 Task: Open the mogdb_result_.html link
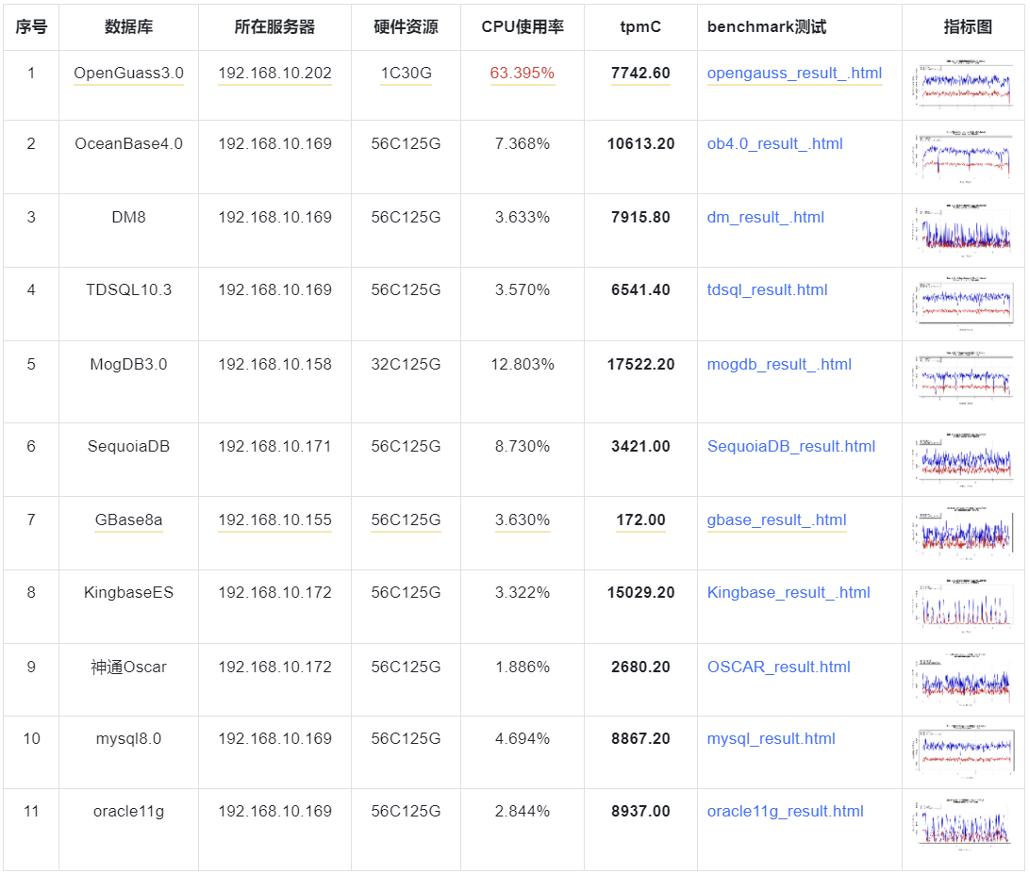tap(779, 364)
